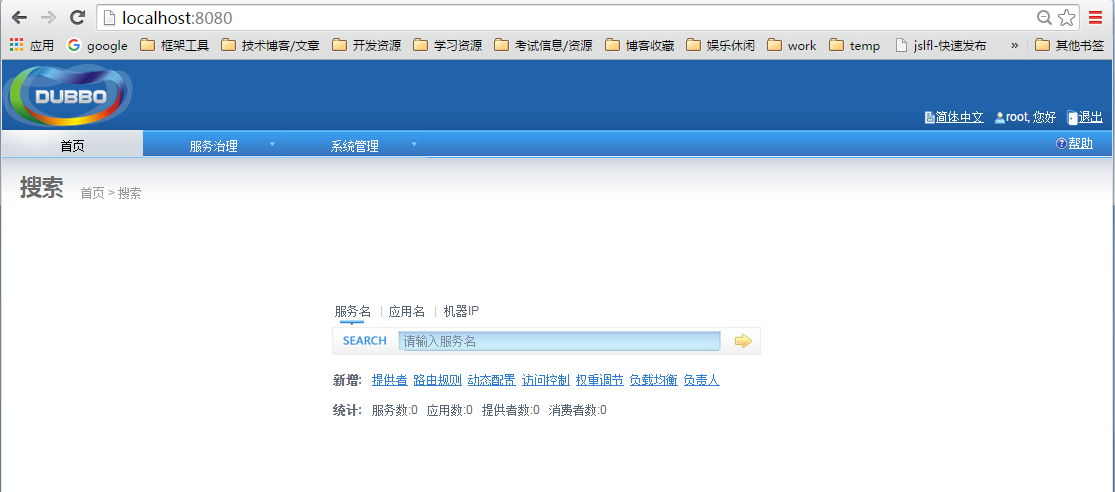Click 提供者数:0 statistic
The height and width of the screenshot is (492, 1115).
(511, 410)
